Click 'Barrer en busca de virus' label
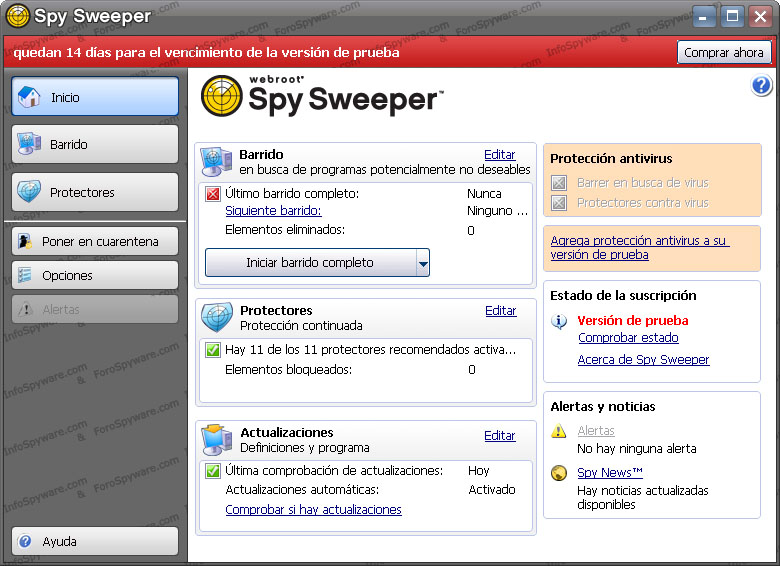The height and width of the screenshot is (566, 780). [x=643, y=183]
